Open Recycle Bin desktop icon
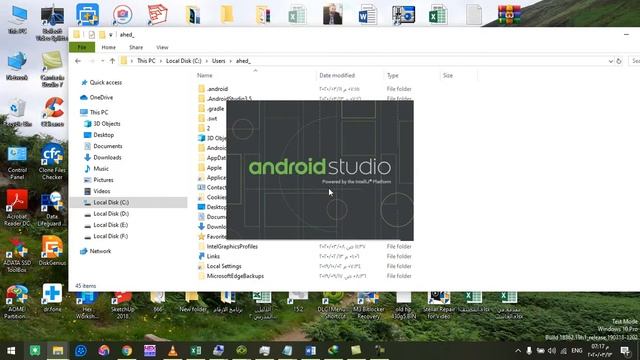 (17, 112)
